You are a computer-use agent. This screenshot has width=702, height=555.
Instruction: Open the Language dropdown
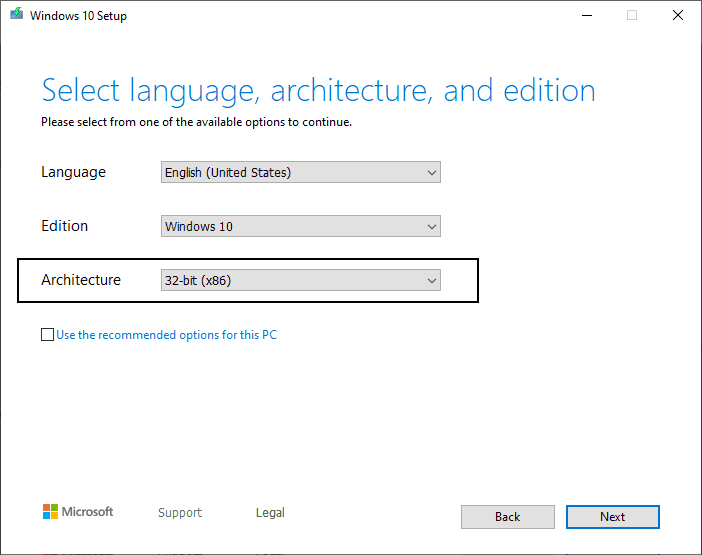(x=301, y=172)
